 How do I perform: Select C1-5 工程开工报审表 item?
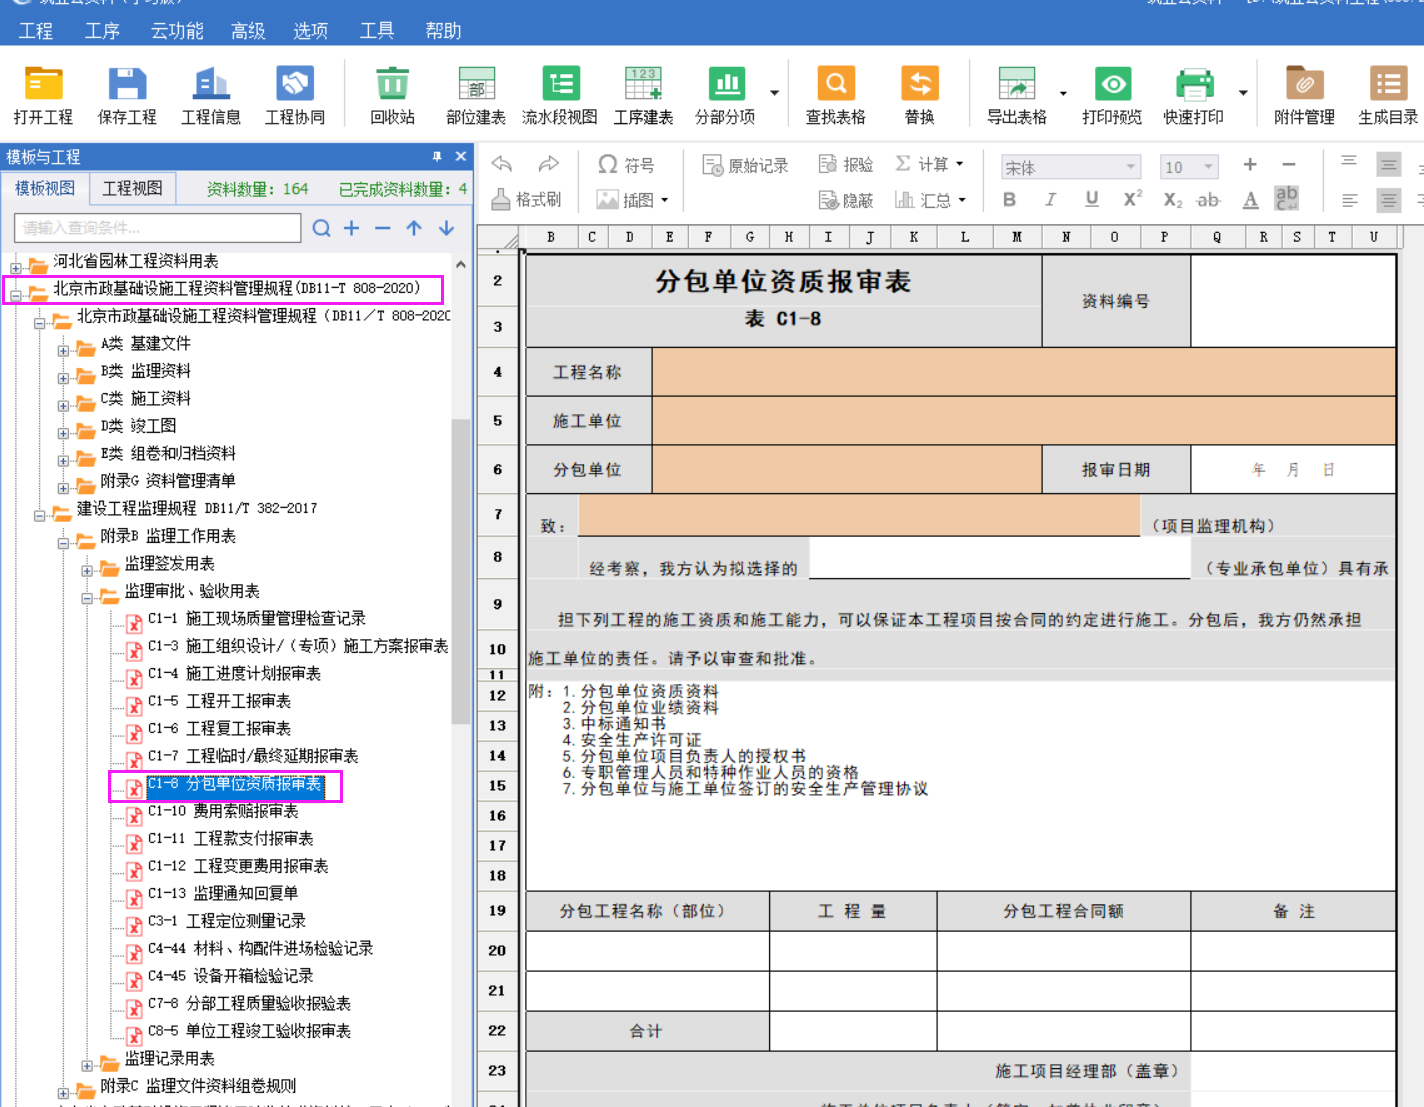[219, 701]
